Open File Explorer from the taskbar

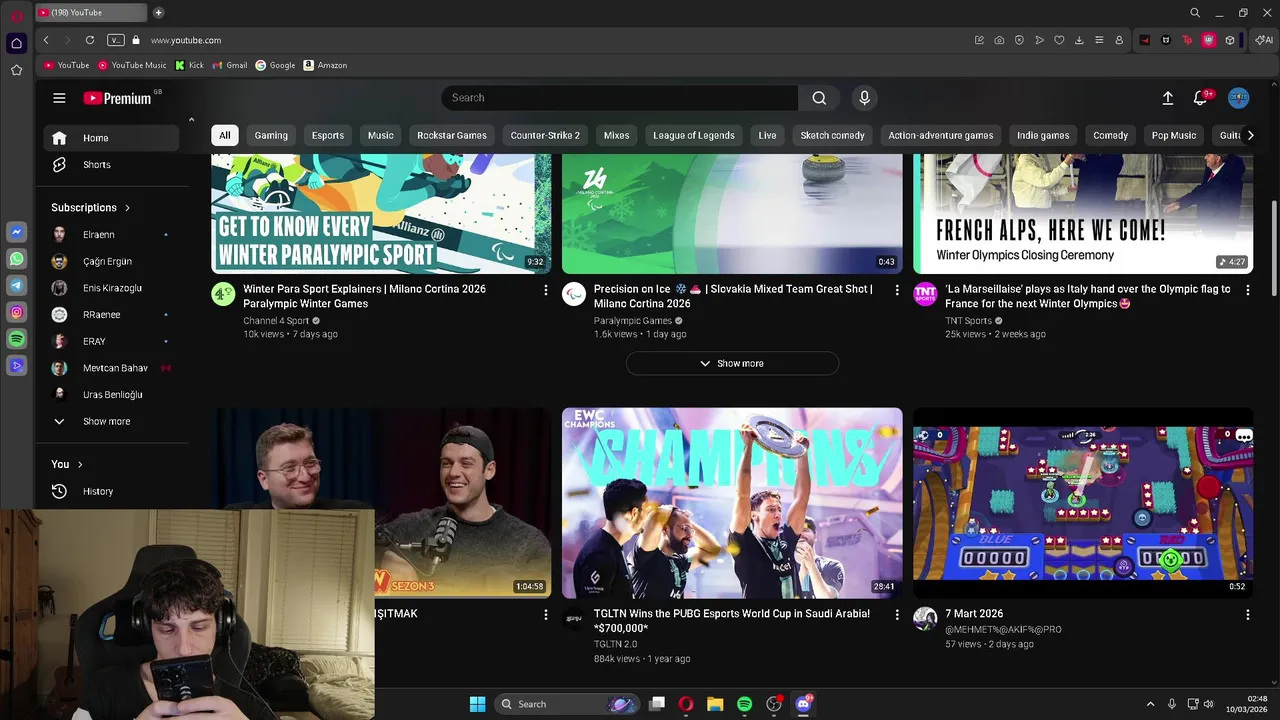(715, 704)
